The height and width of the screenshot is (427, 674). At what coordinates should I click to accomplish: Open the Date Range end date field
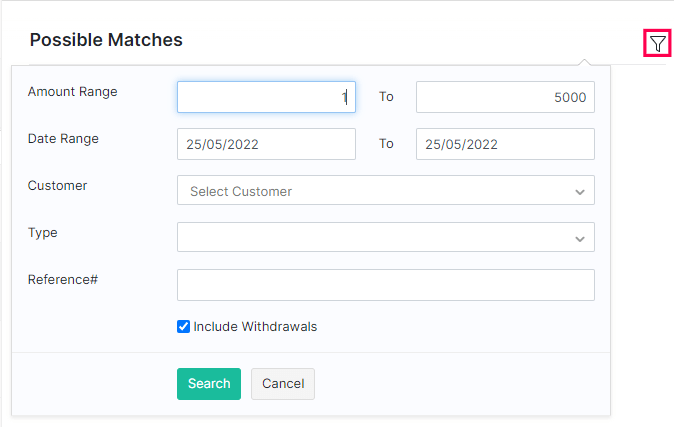tap(505, 144)
